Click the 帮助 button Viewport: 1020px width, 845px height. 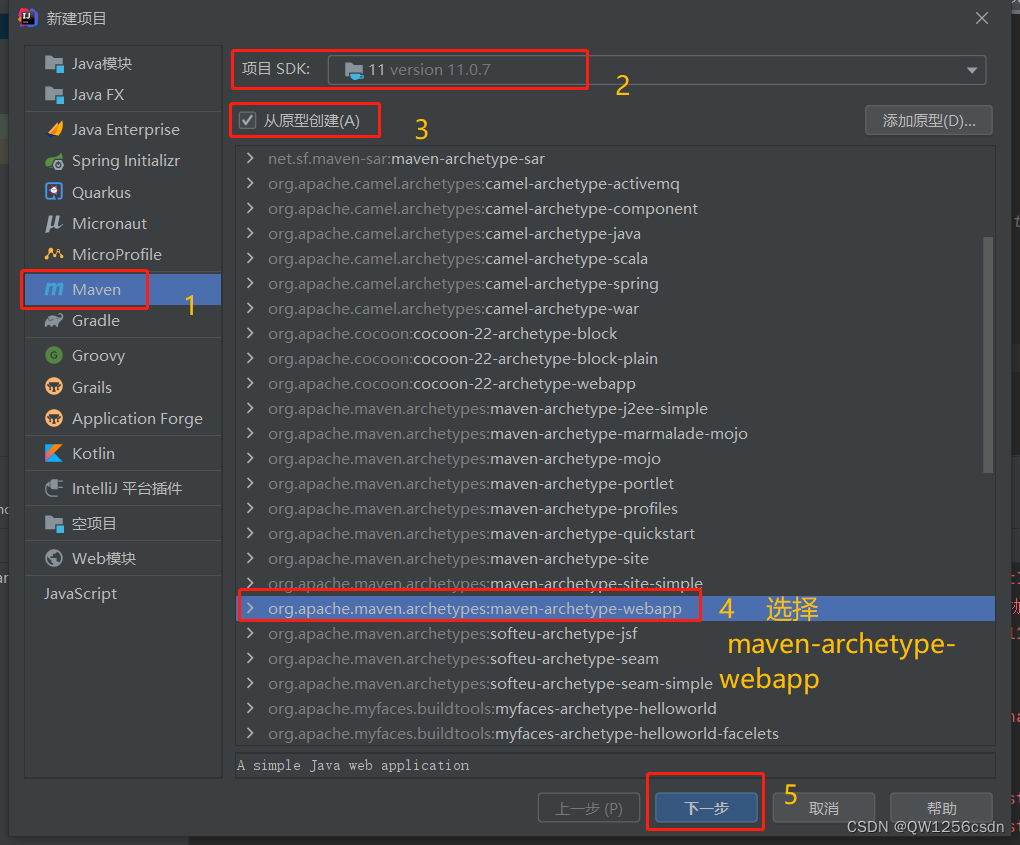pos(941,809)
